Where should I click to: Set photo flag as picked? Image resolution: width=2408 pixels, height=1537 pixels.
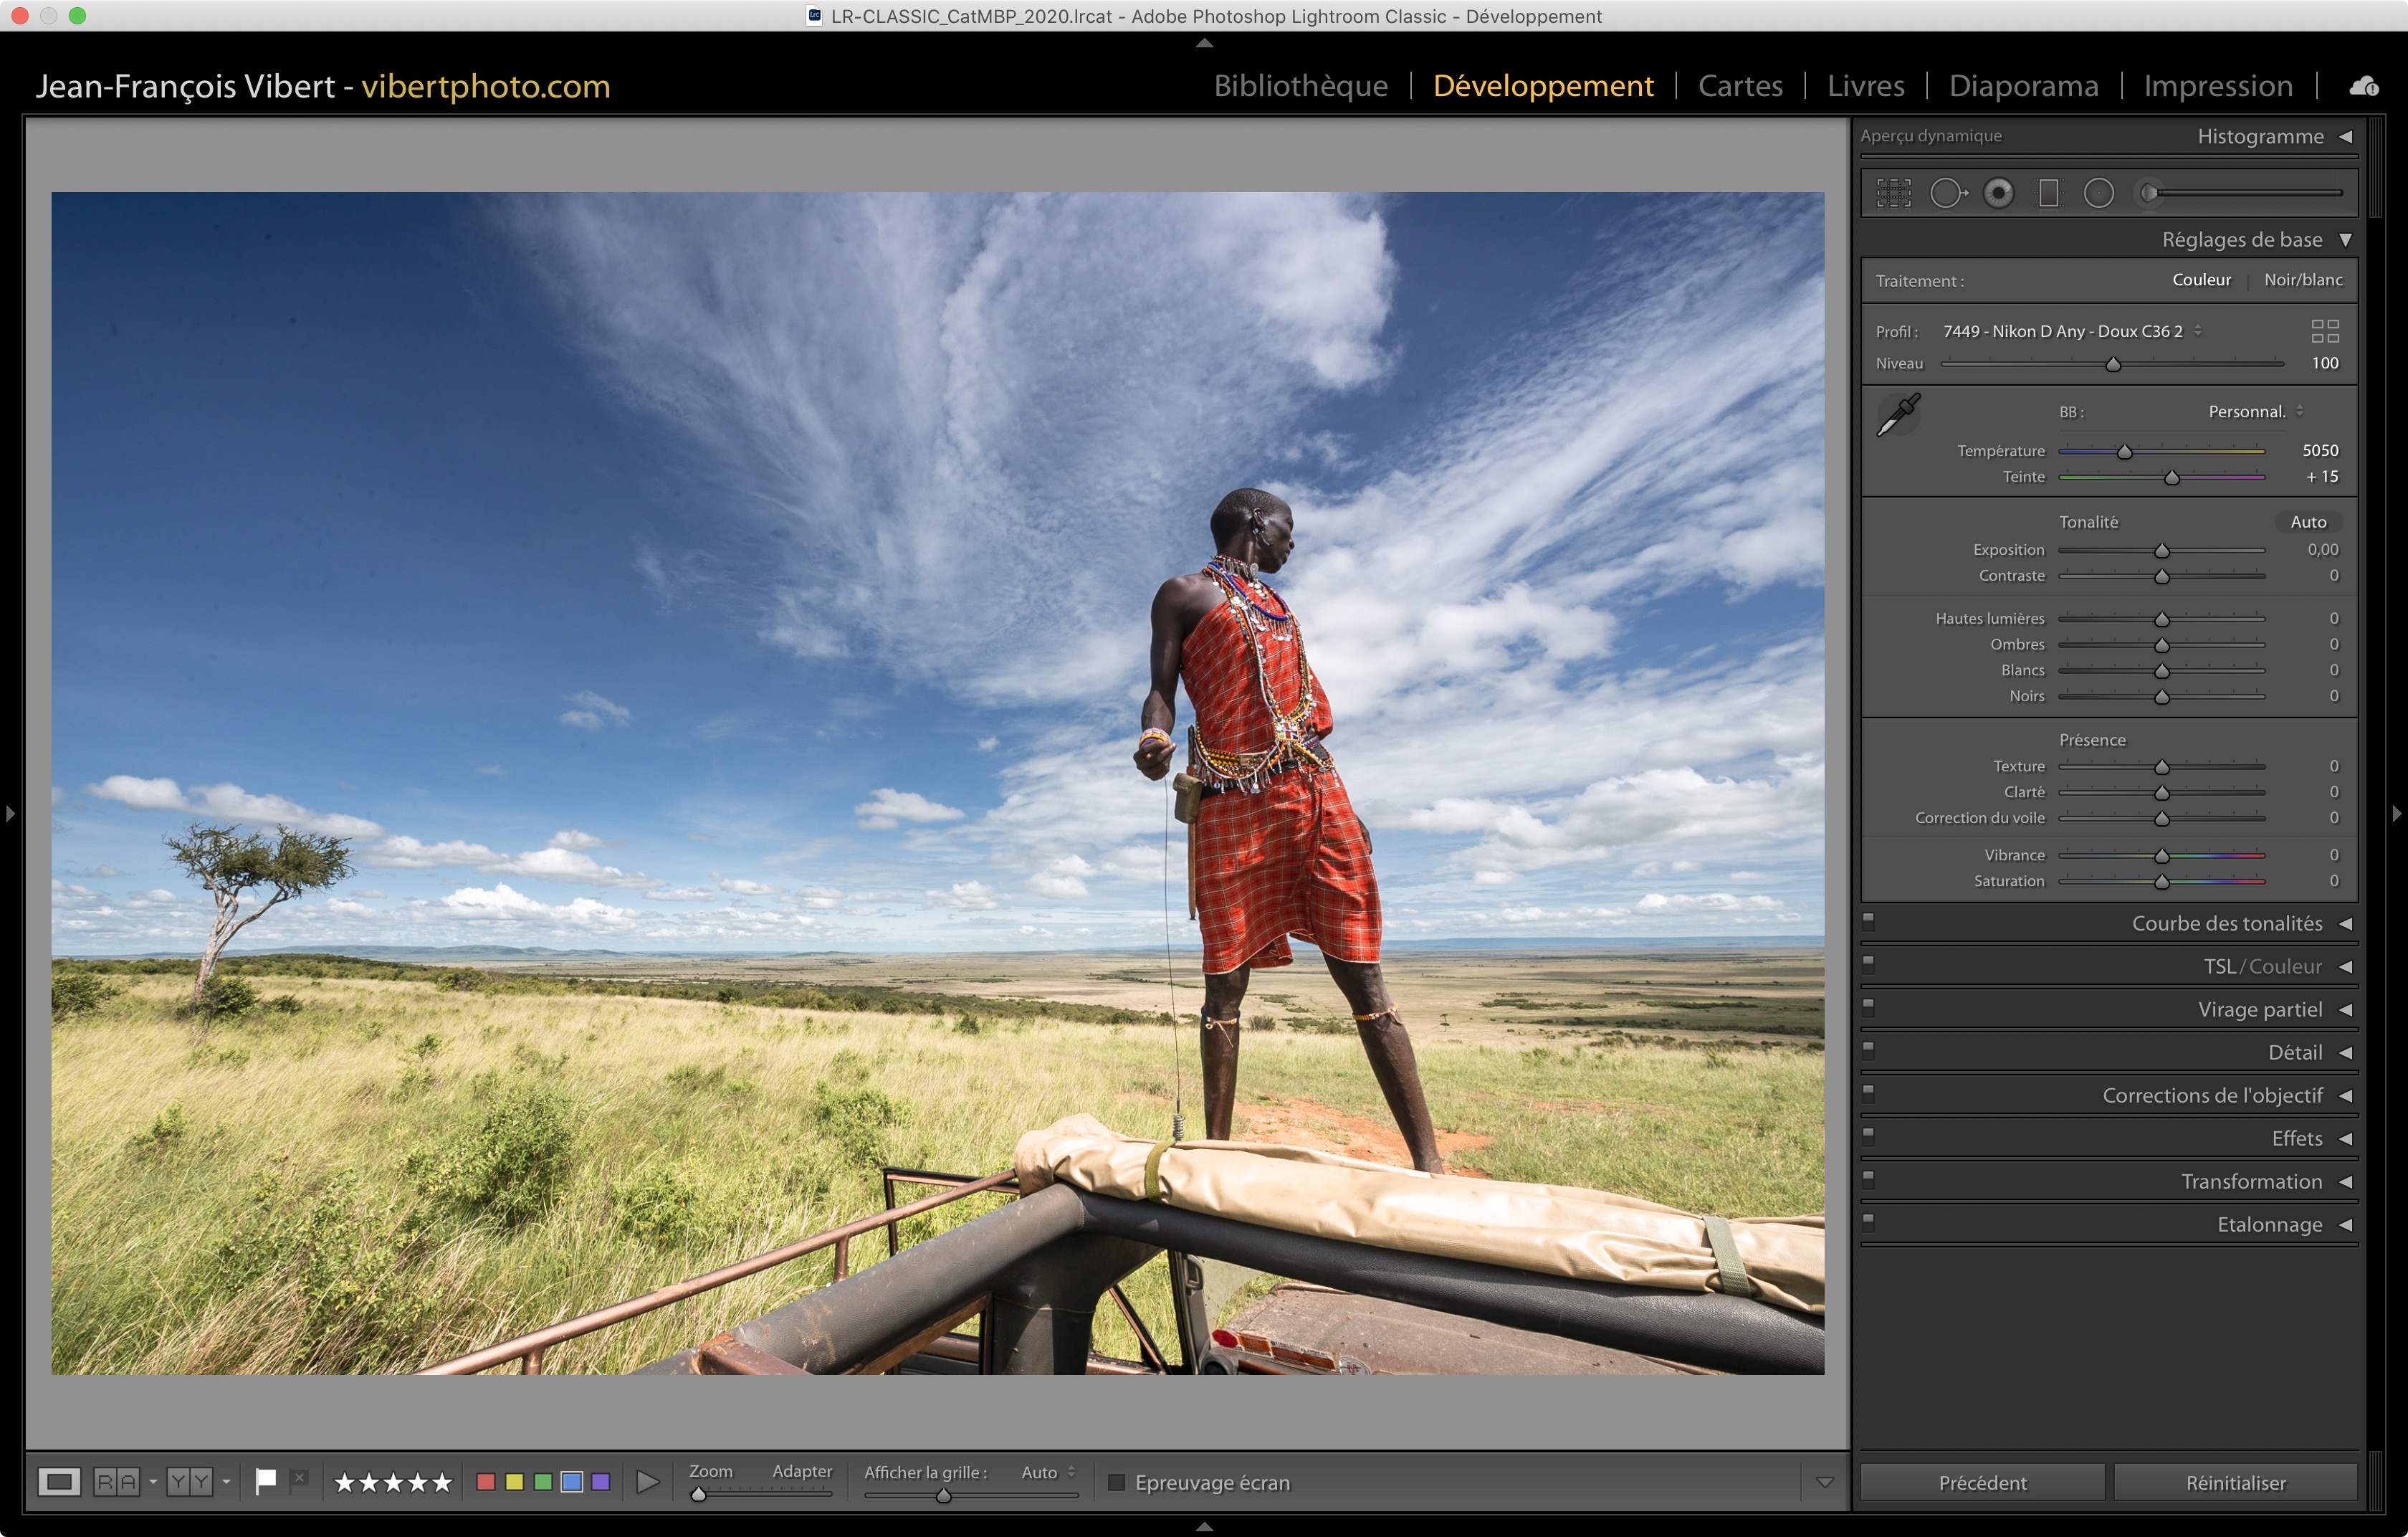point(265,1481)
